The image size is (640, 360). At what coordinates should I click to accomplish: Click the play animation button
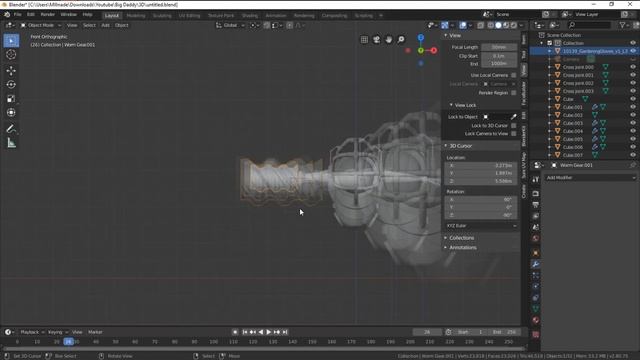point(269,332)
